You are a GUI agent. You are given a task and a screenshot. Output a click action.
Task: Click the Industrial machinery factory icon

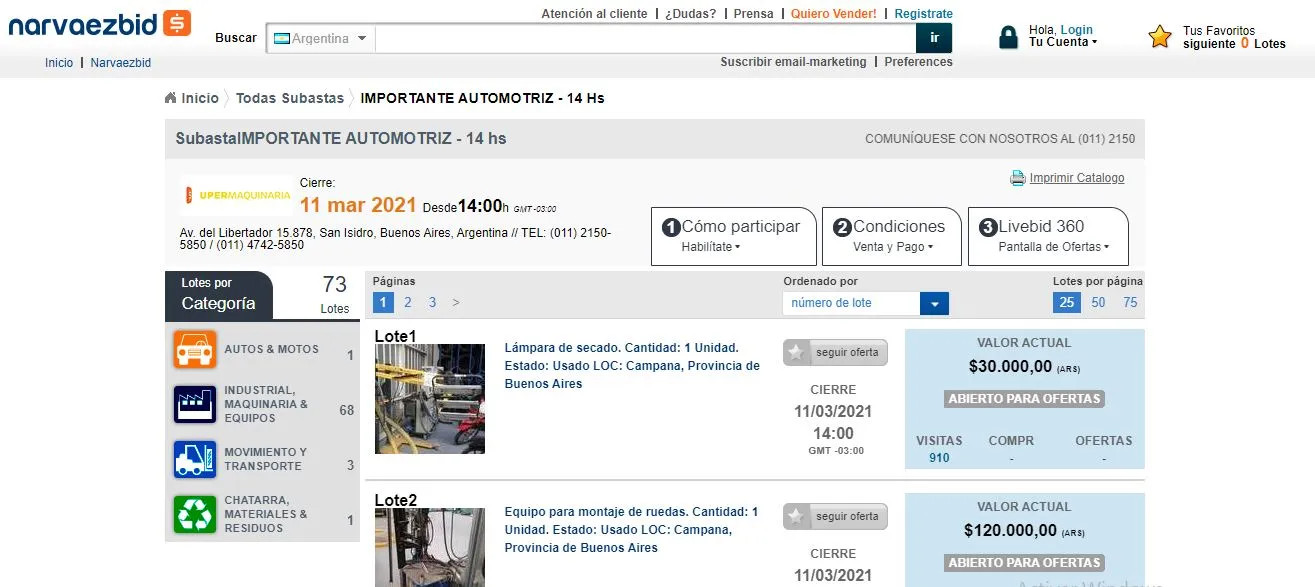(194, 404)
